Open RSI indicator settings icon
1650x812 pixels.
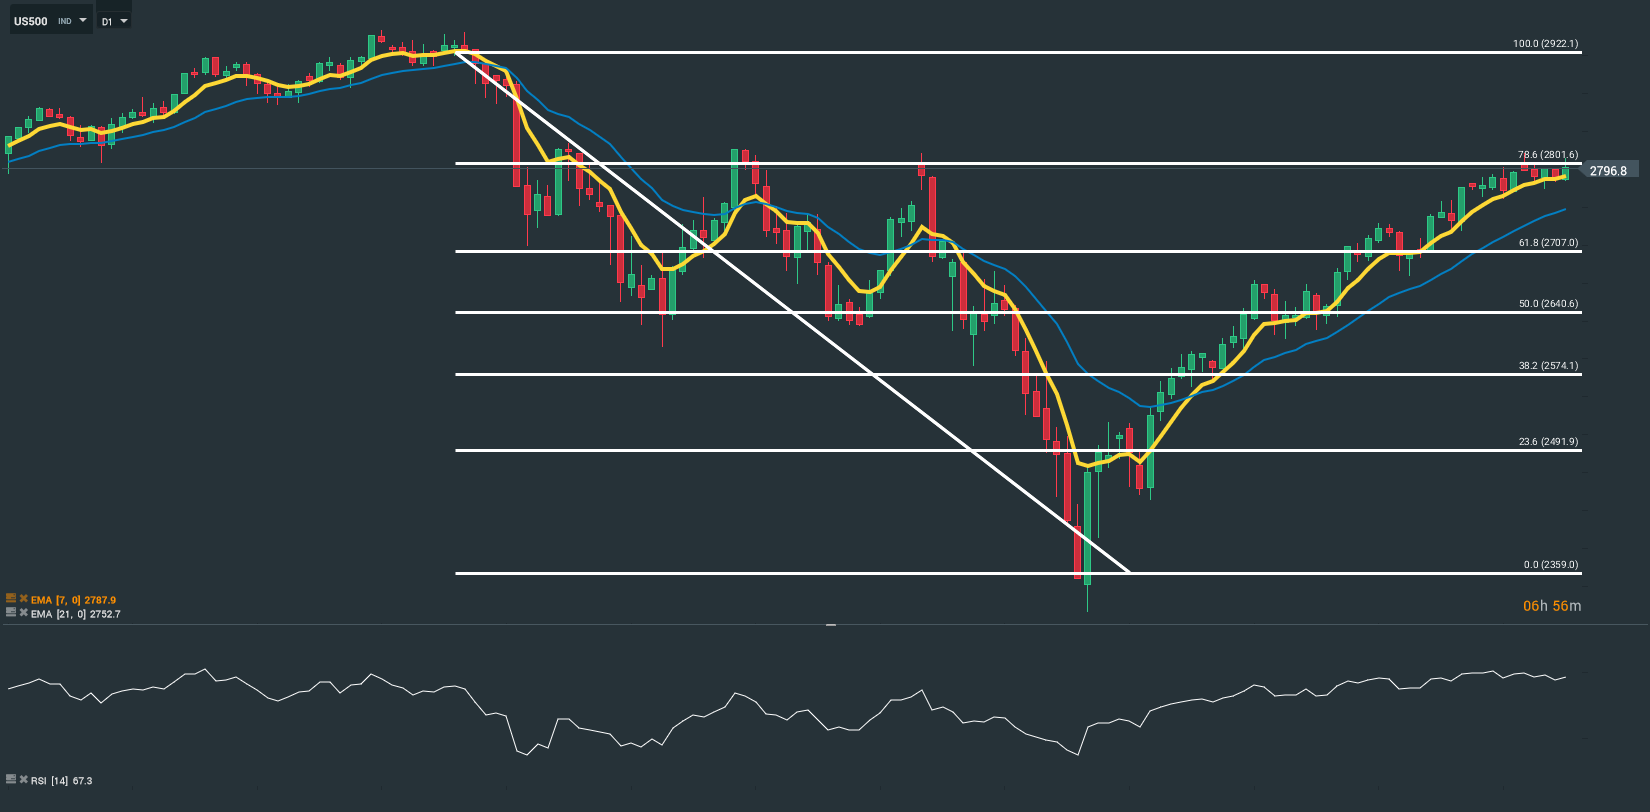(11, 779)
